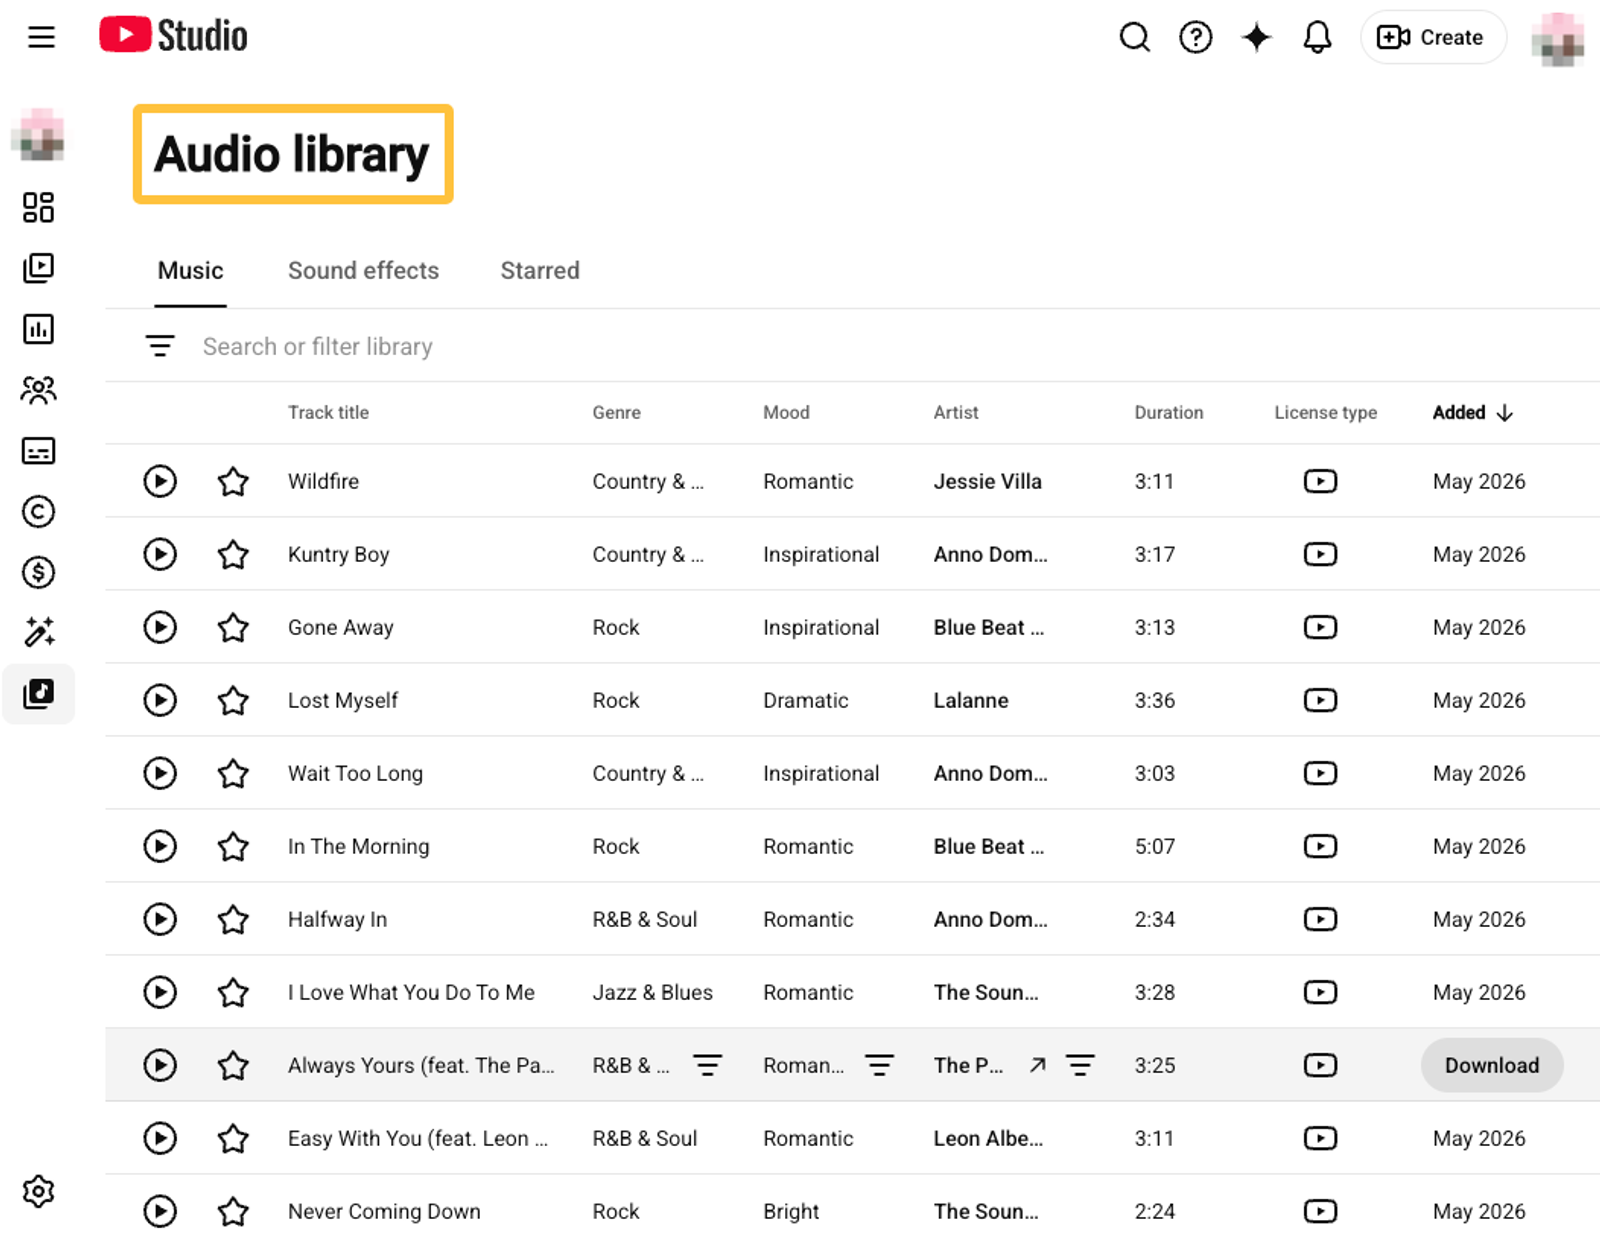The image size is (1600, 1235).
Task: Open the search magnifier in header
Action: [x=1134, y=37]
